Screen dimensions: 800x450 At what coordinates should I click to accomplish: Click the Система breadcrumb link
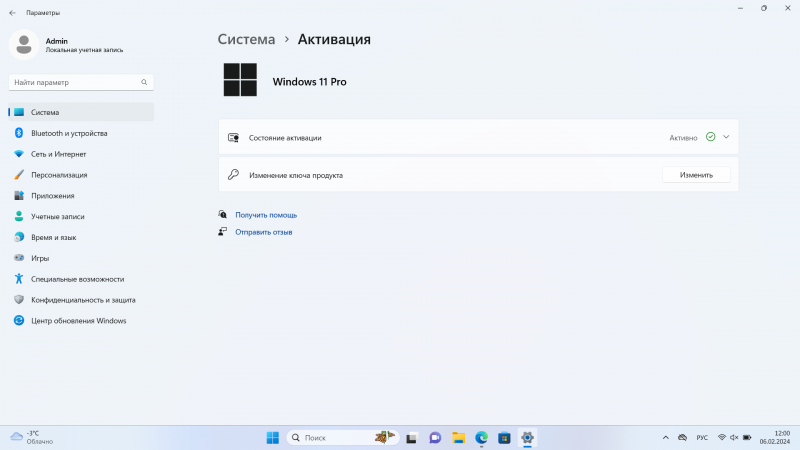[x=246, y=39]
